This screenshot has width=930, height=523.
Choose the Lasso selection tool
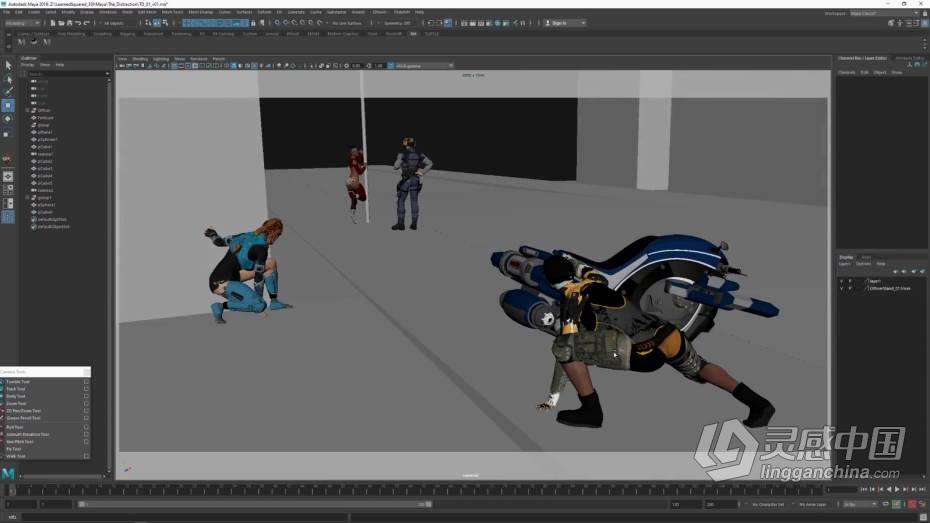pos(8,79)
